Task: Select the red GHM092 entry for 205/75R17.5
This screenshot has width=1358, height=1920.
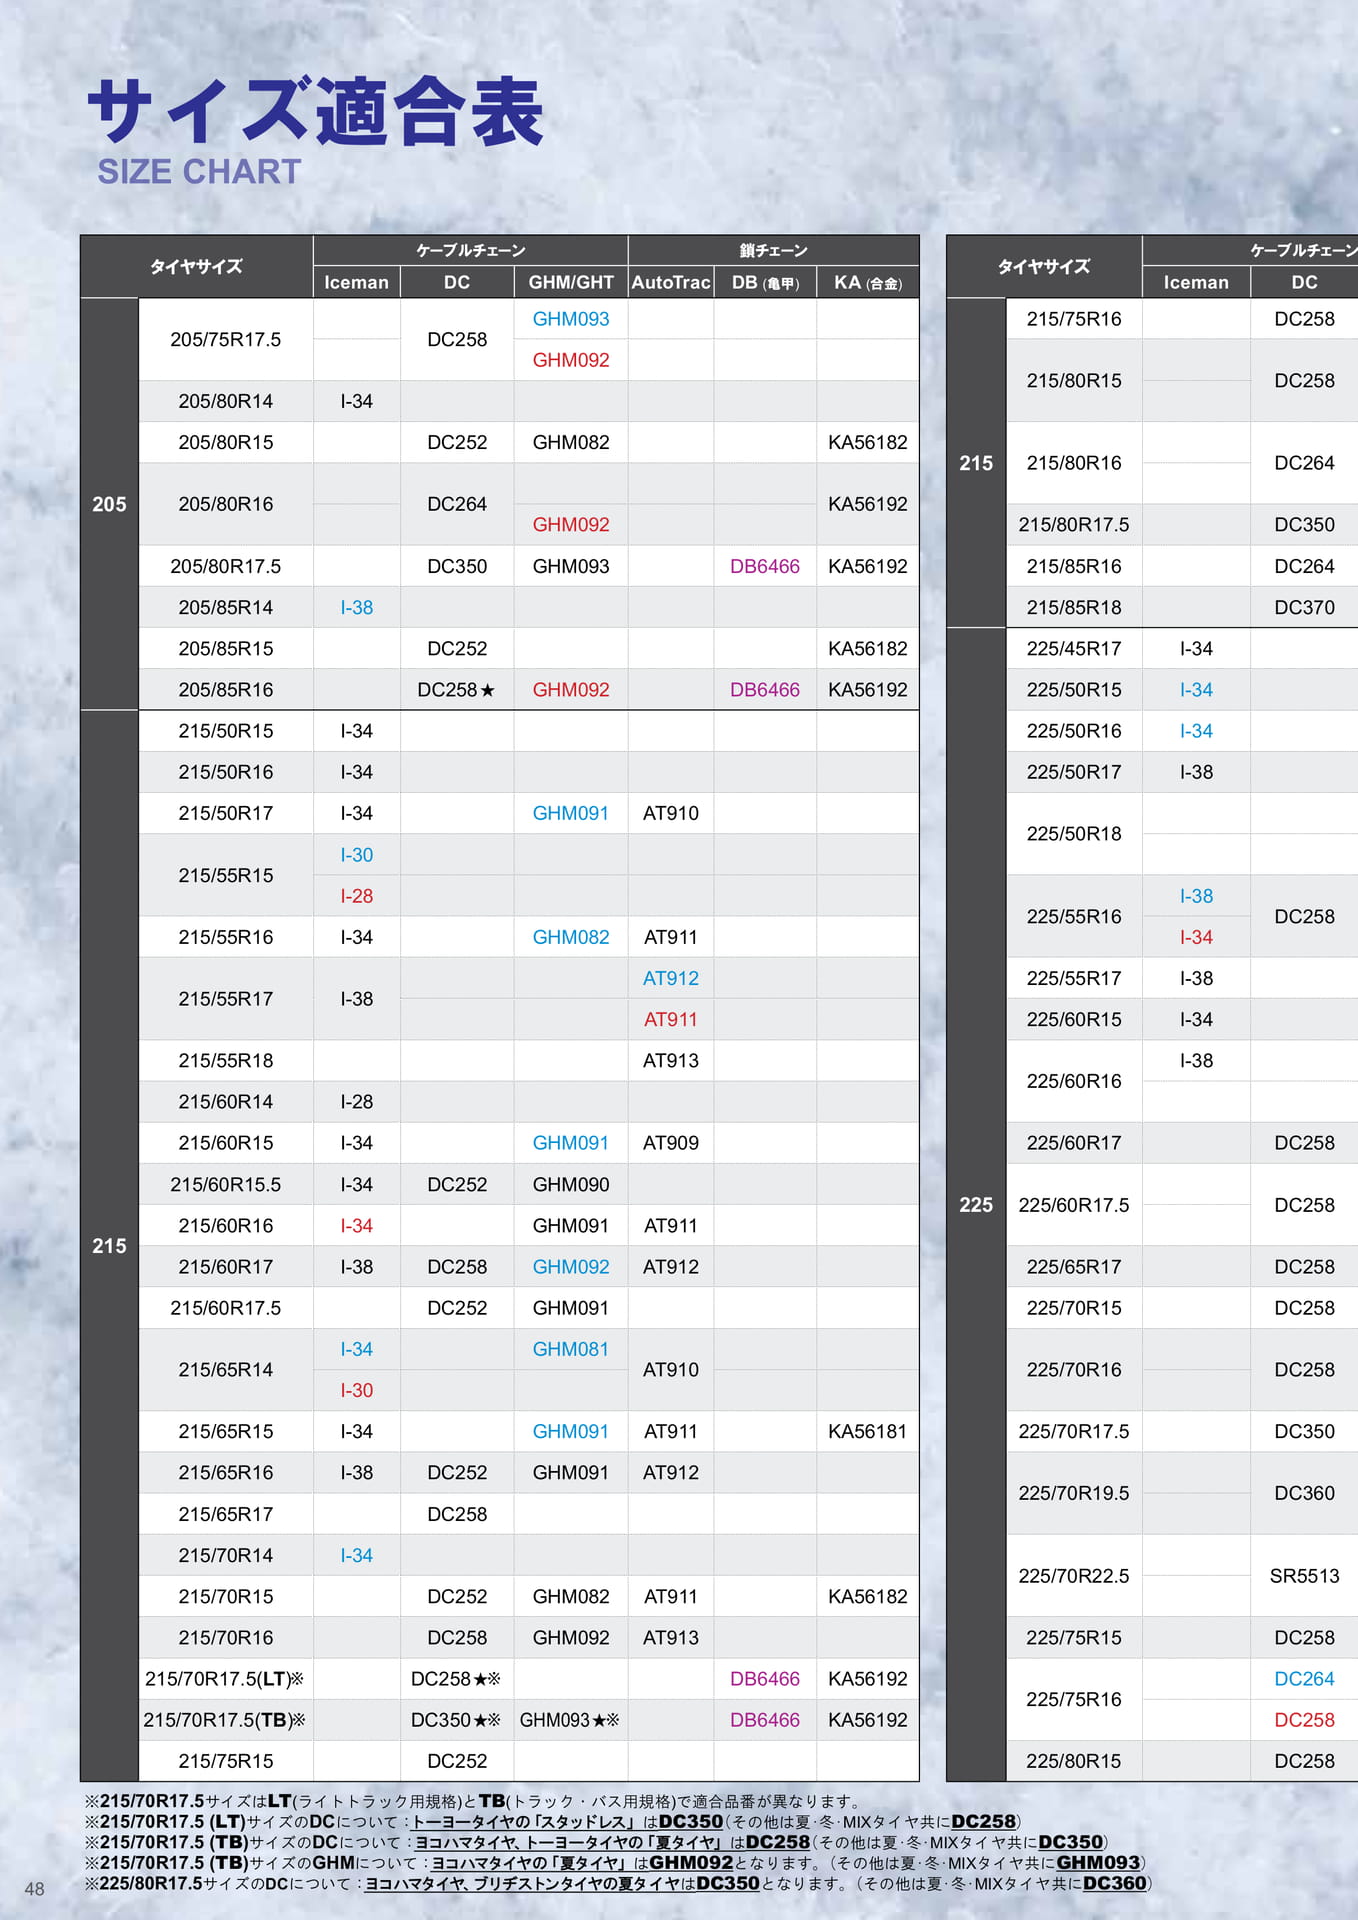Action: point(570,360)
